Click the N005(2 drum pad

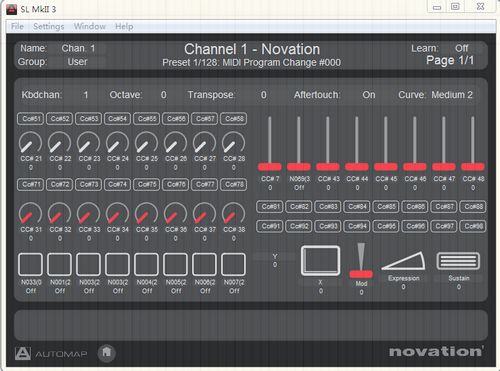point(176,264)
